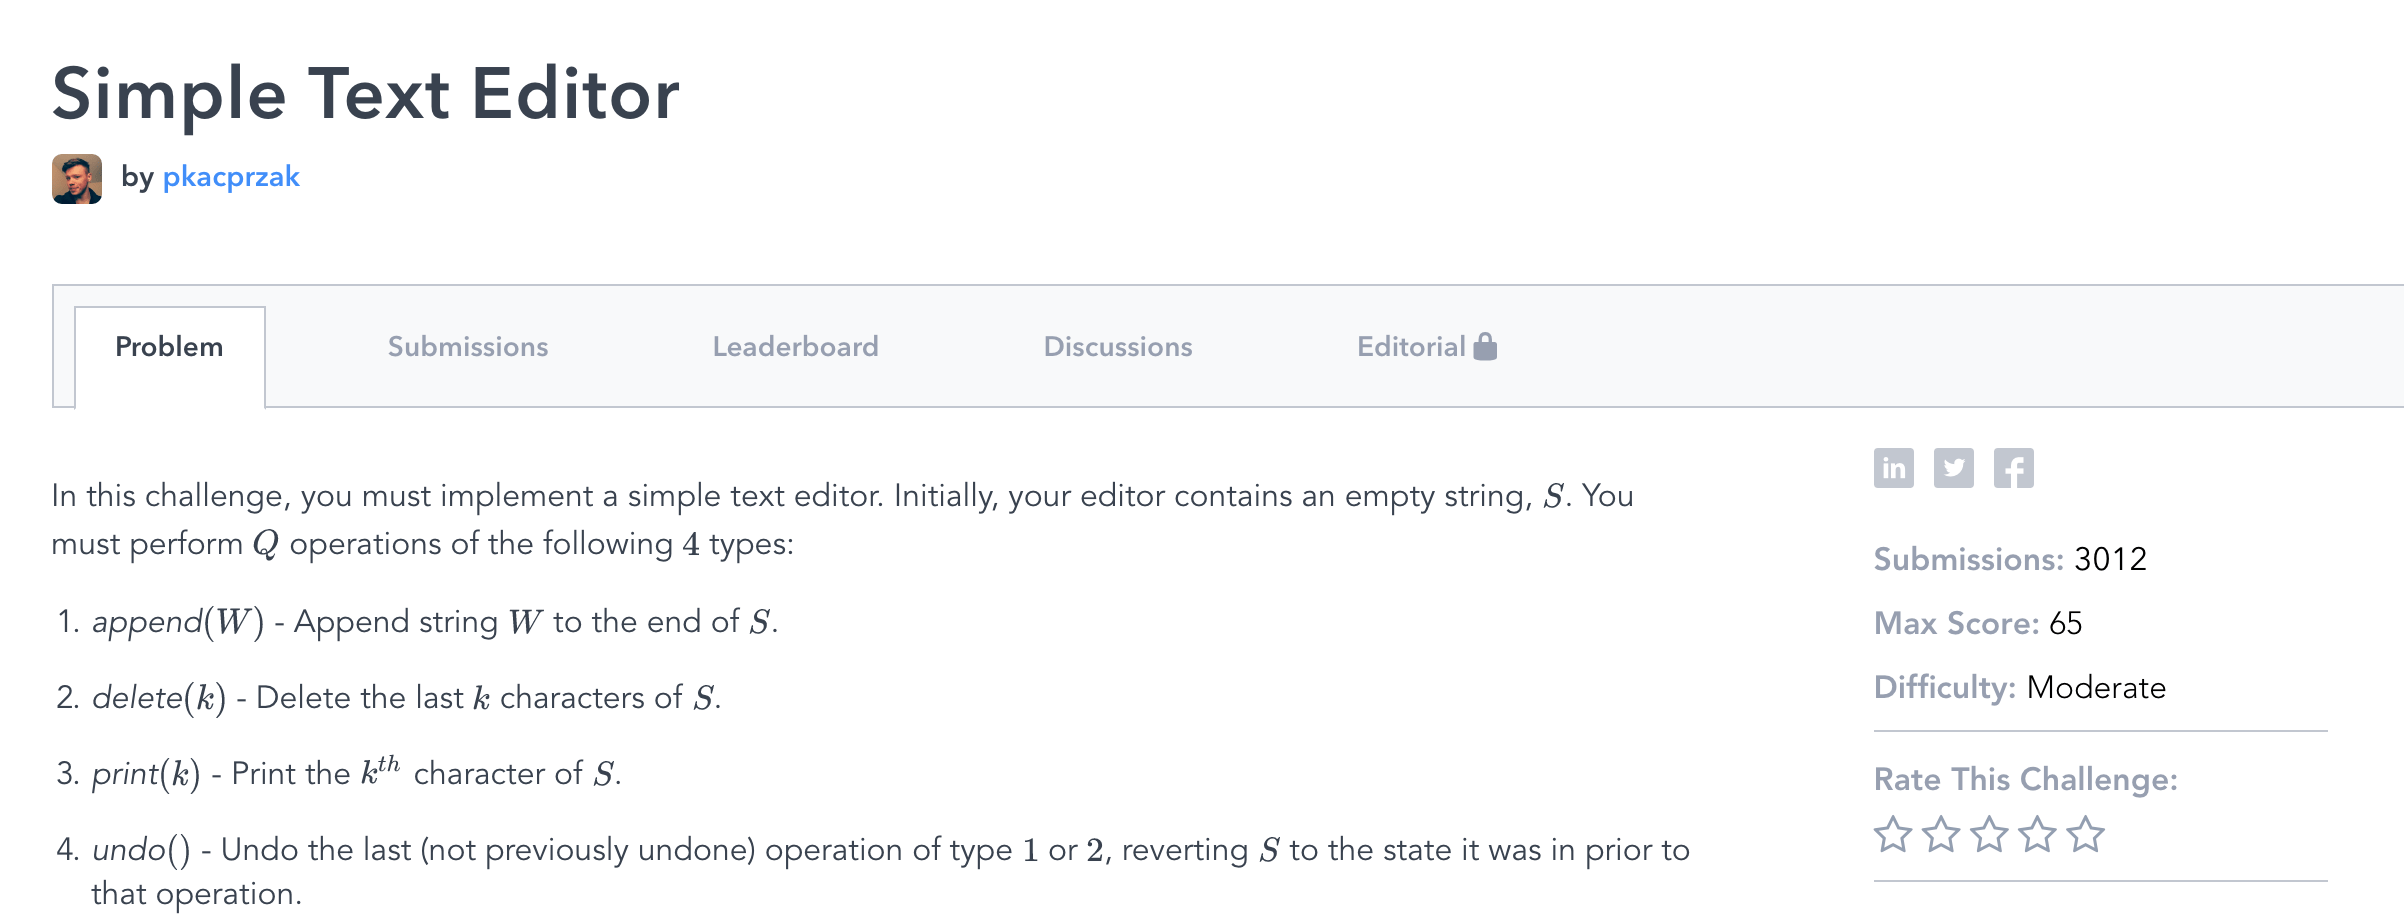The image size is (2404, 924).
Task: Select the Editorial tab
Action: point(1410,347)
